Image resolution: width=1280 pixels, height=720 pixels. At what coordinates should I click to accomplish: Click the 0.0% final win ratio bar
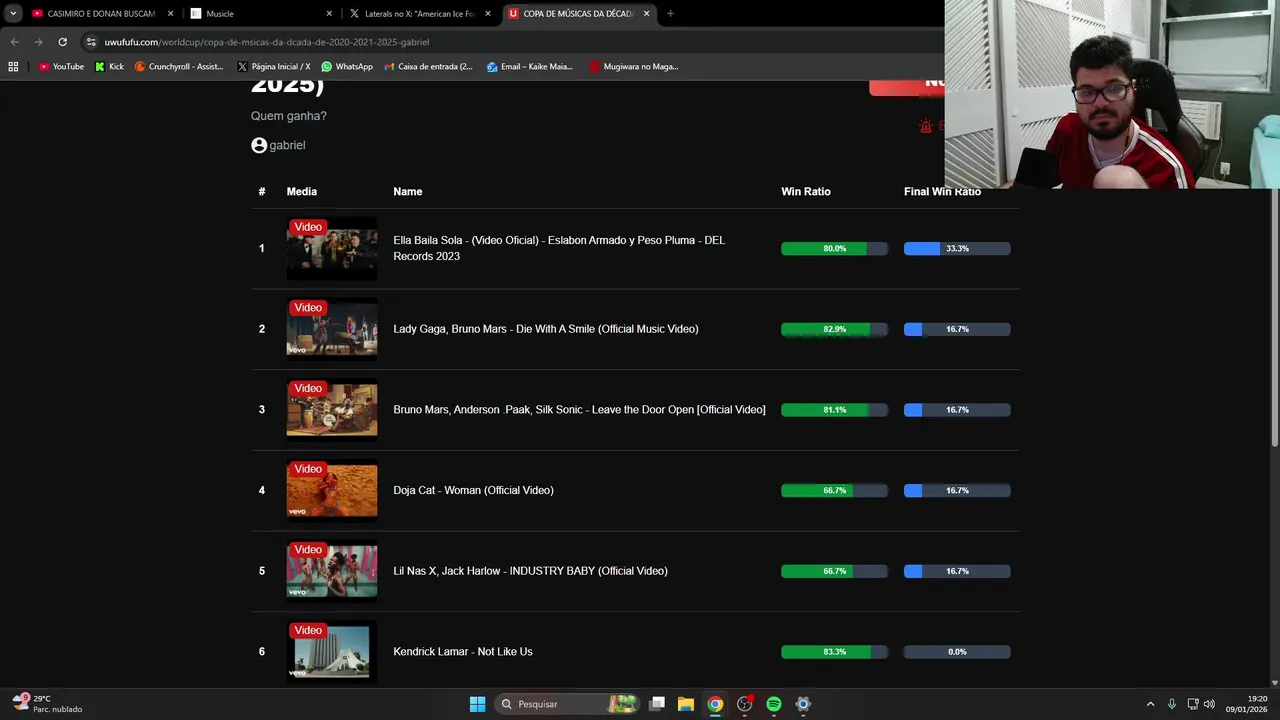coord(957,652)
